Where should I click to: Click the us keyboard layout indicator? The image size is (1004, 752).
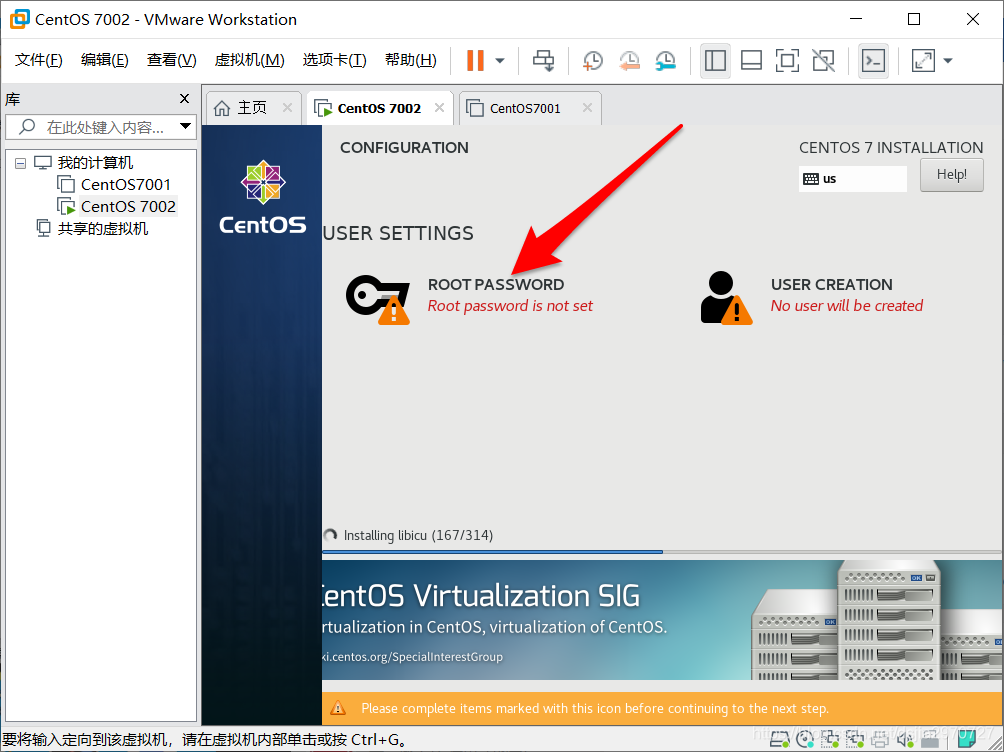click(852, 179)
